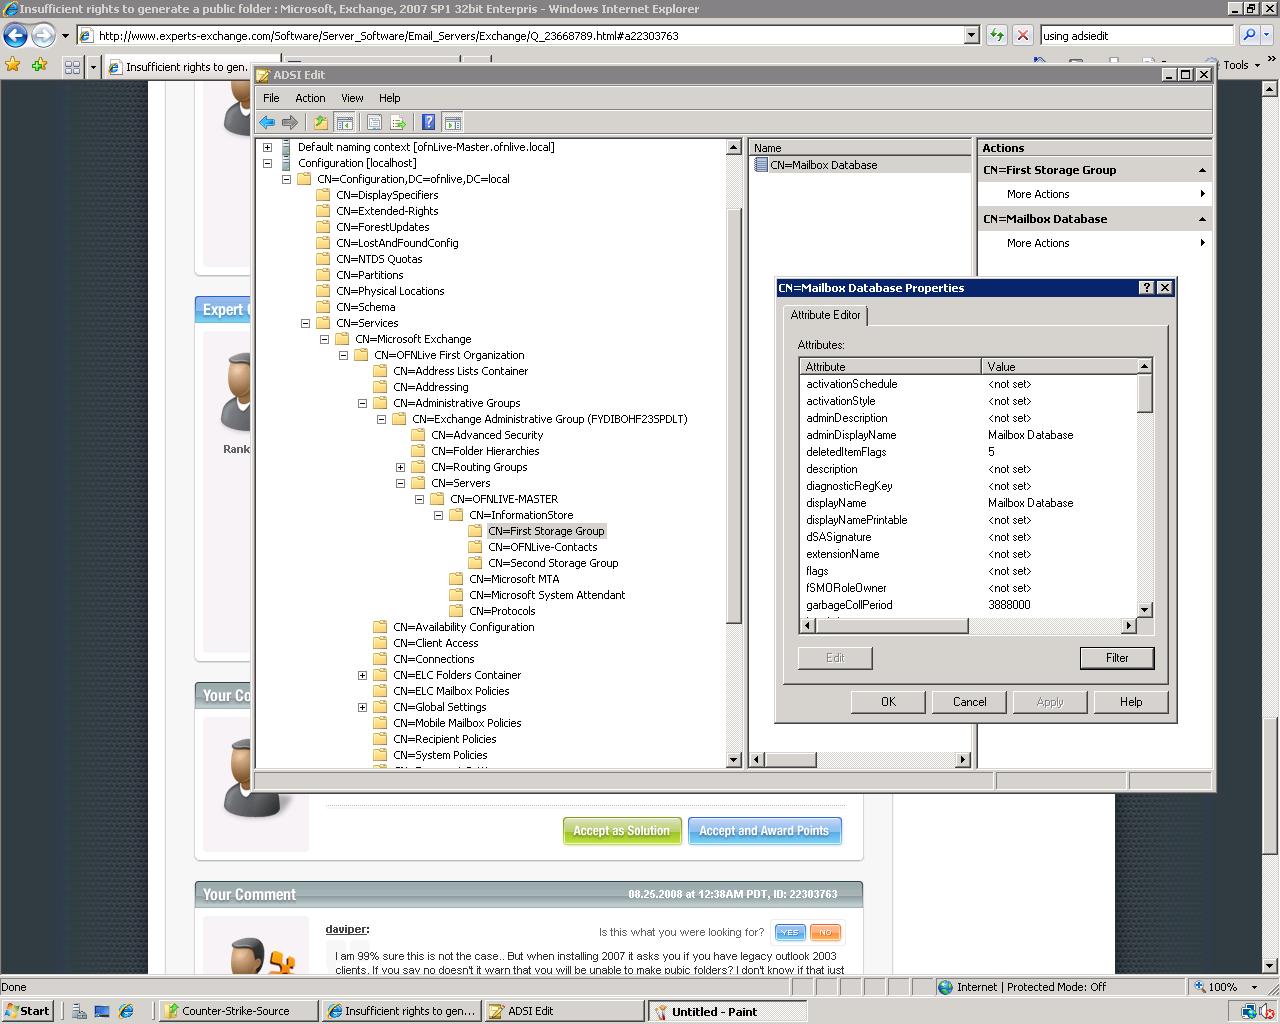Click the Back arrow in ADSI Edit toolbar

tap(267, 122)
